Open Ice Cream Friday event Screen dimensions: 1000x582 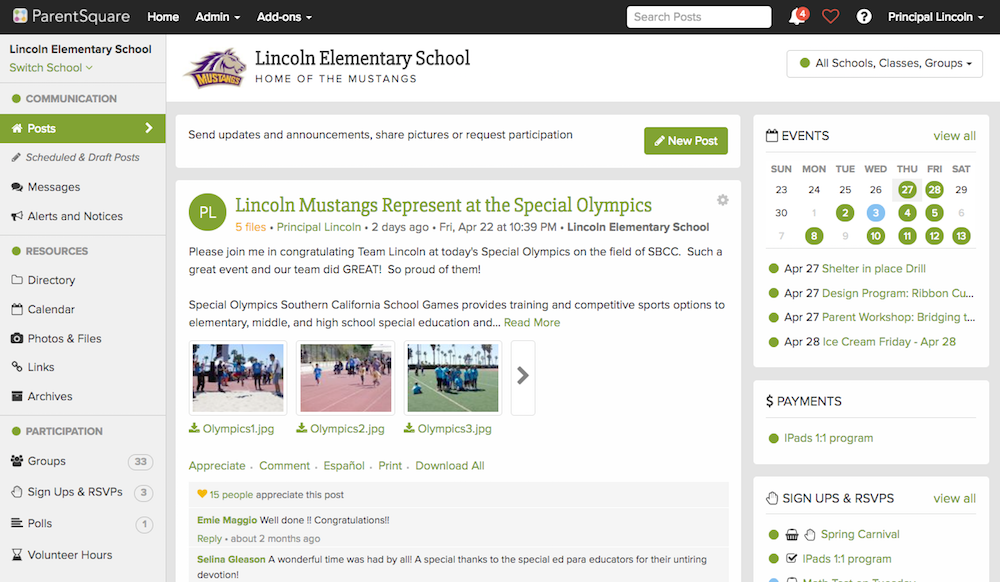click(889, 342)
